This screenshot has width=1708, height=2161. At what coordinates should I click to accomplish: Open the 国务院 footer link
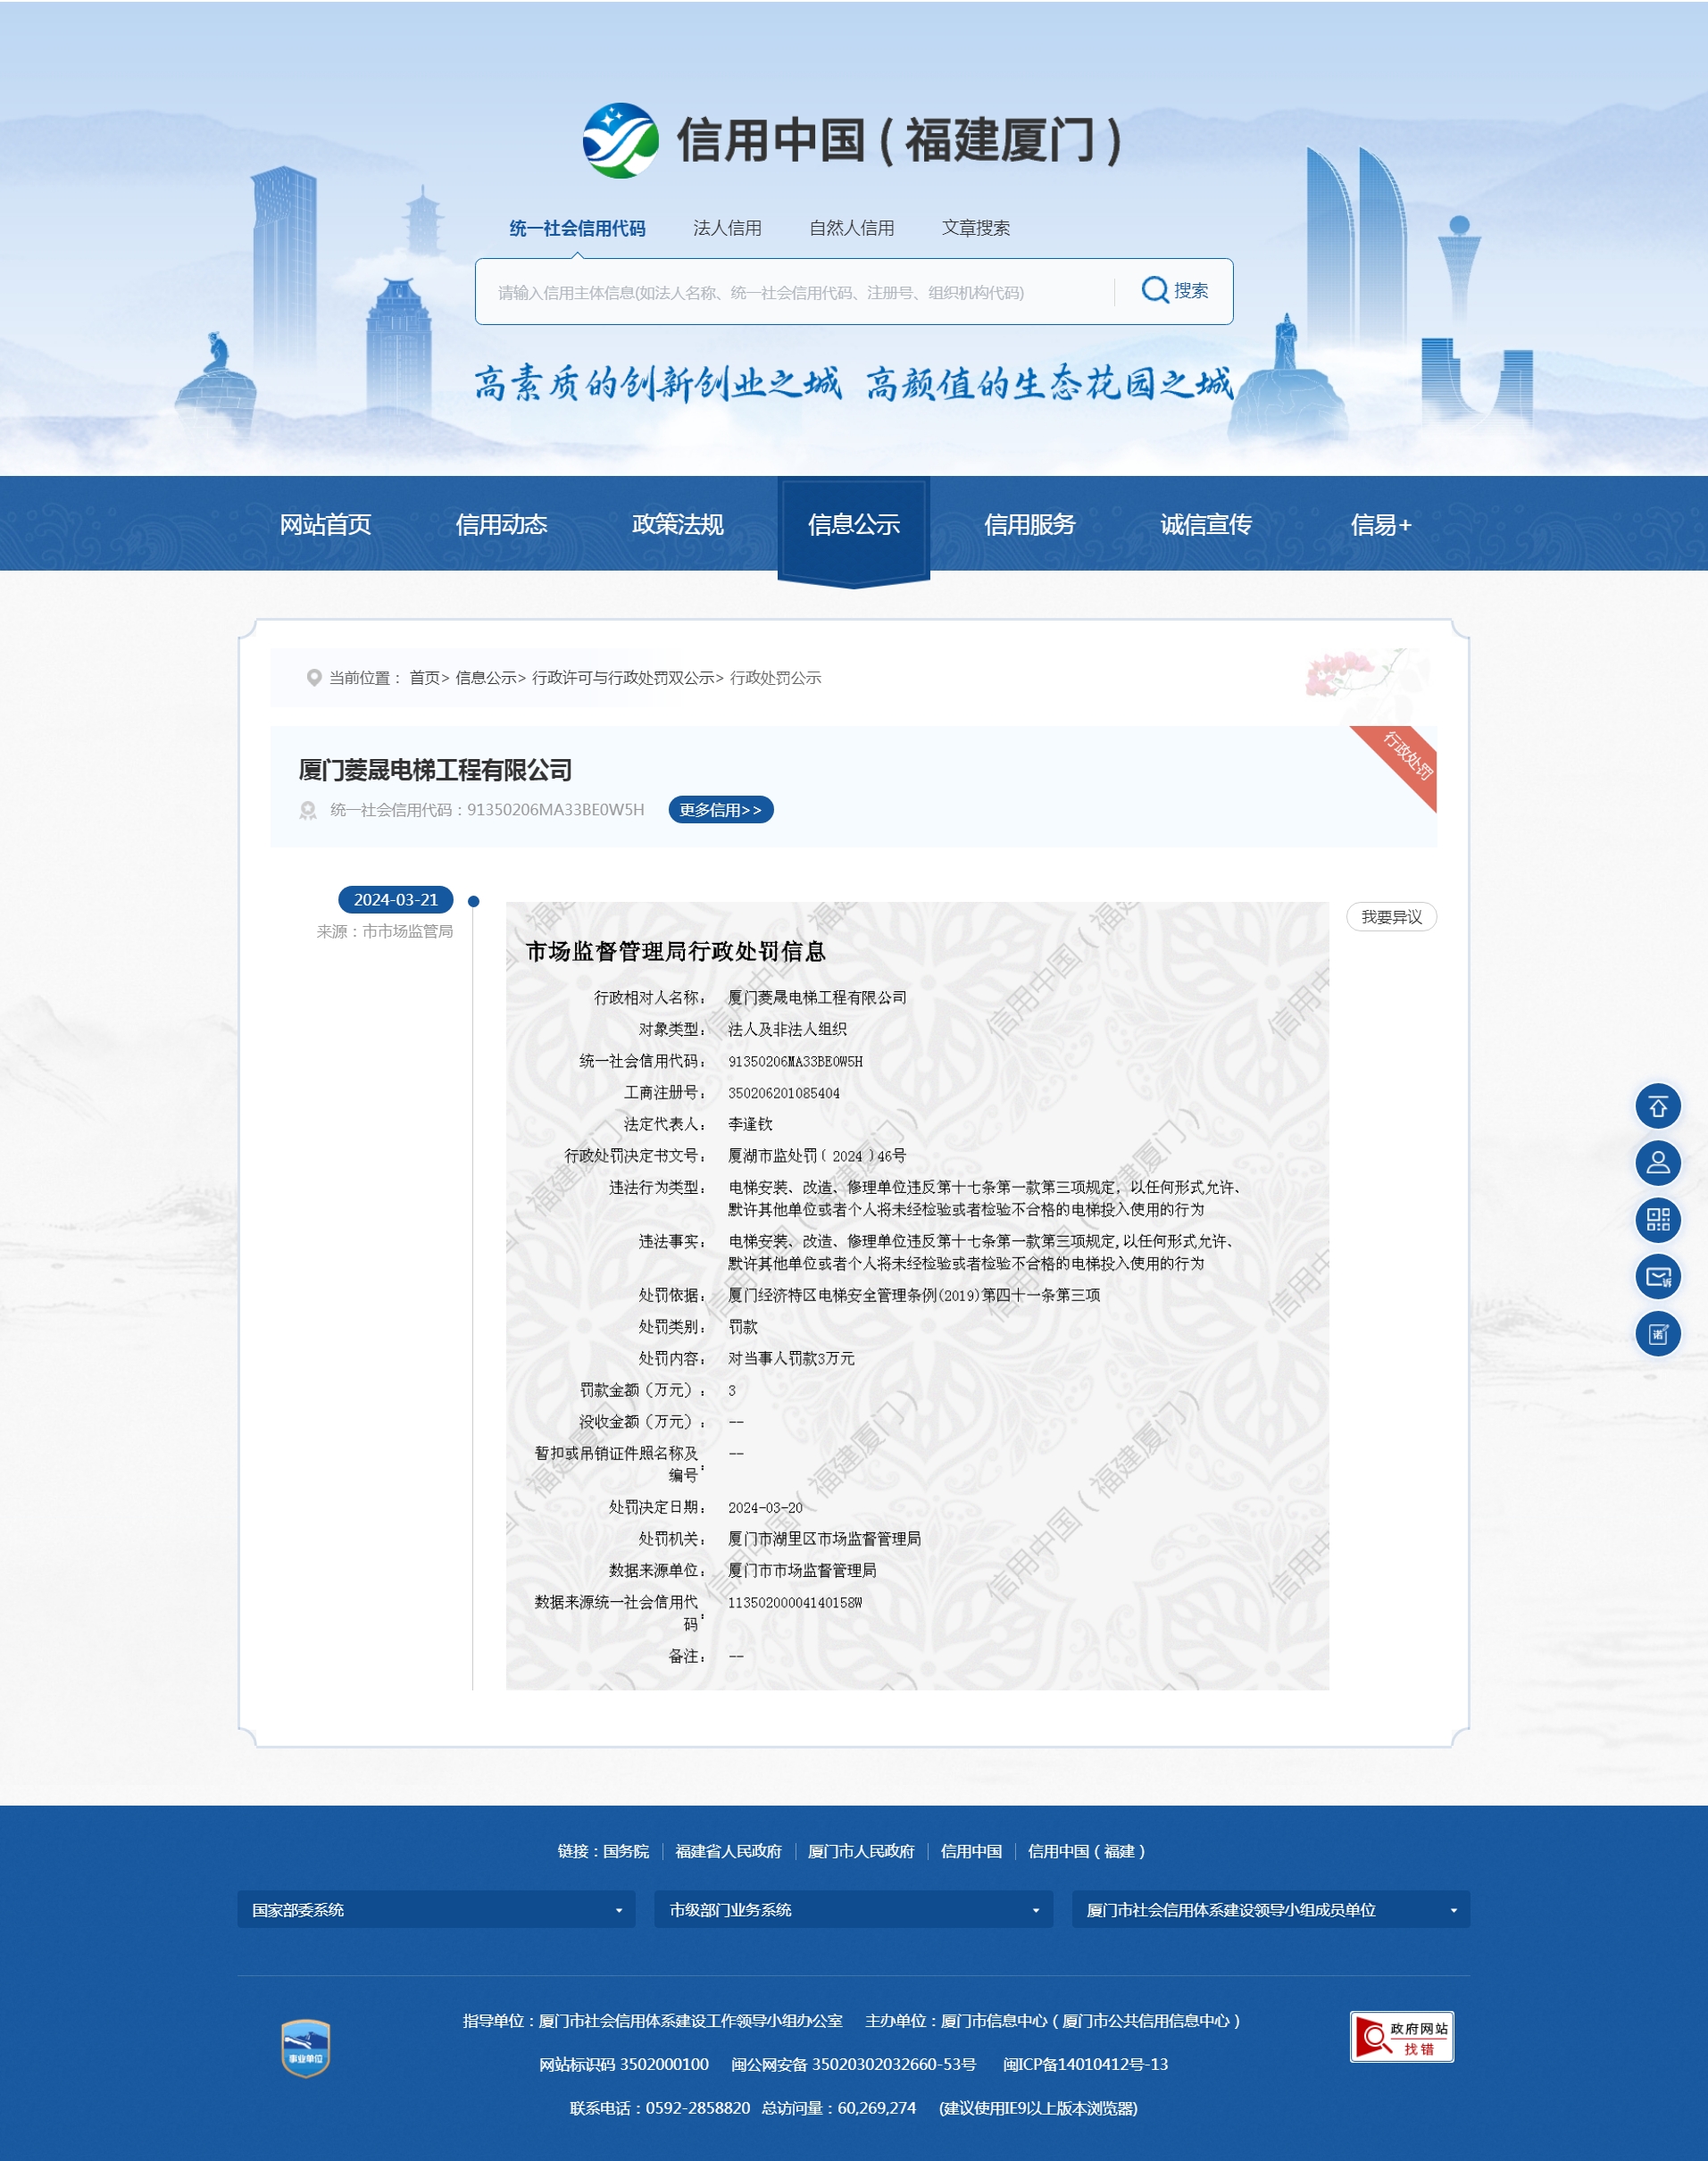626,1851
